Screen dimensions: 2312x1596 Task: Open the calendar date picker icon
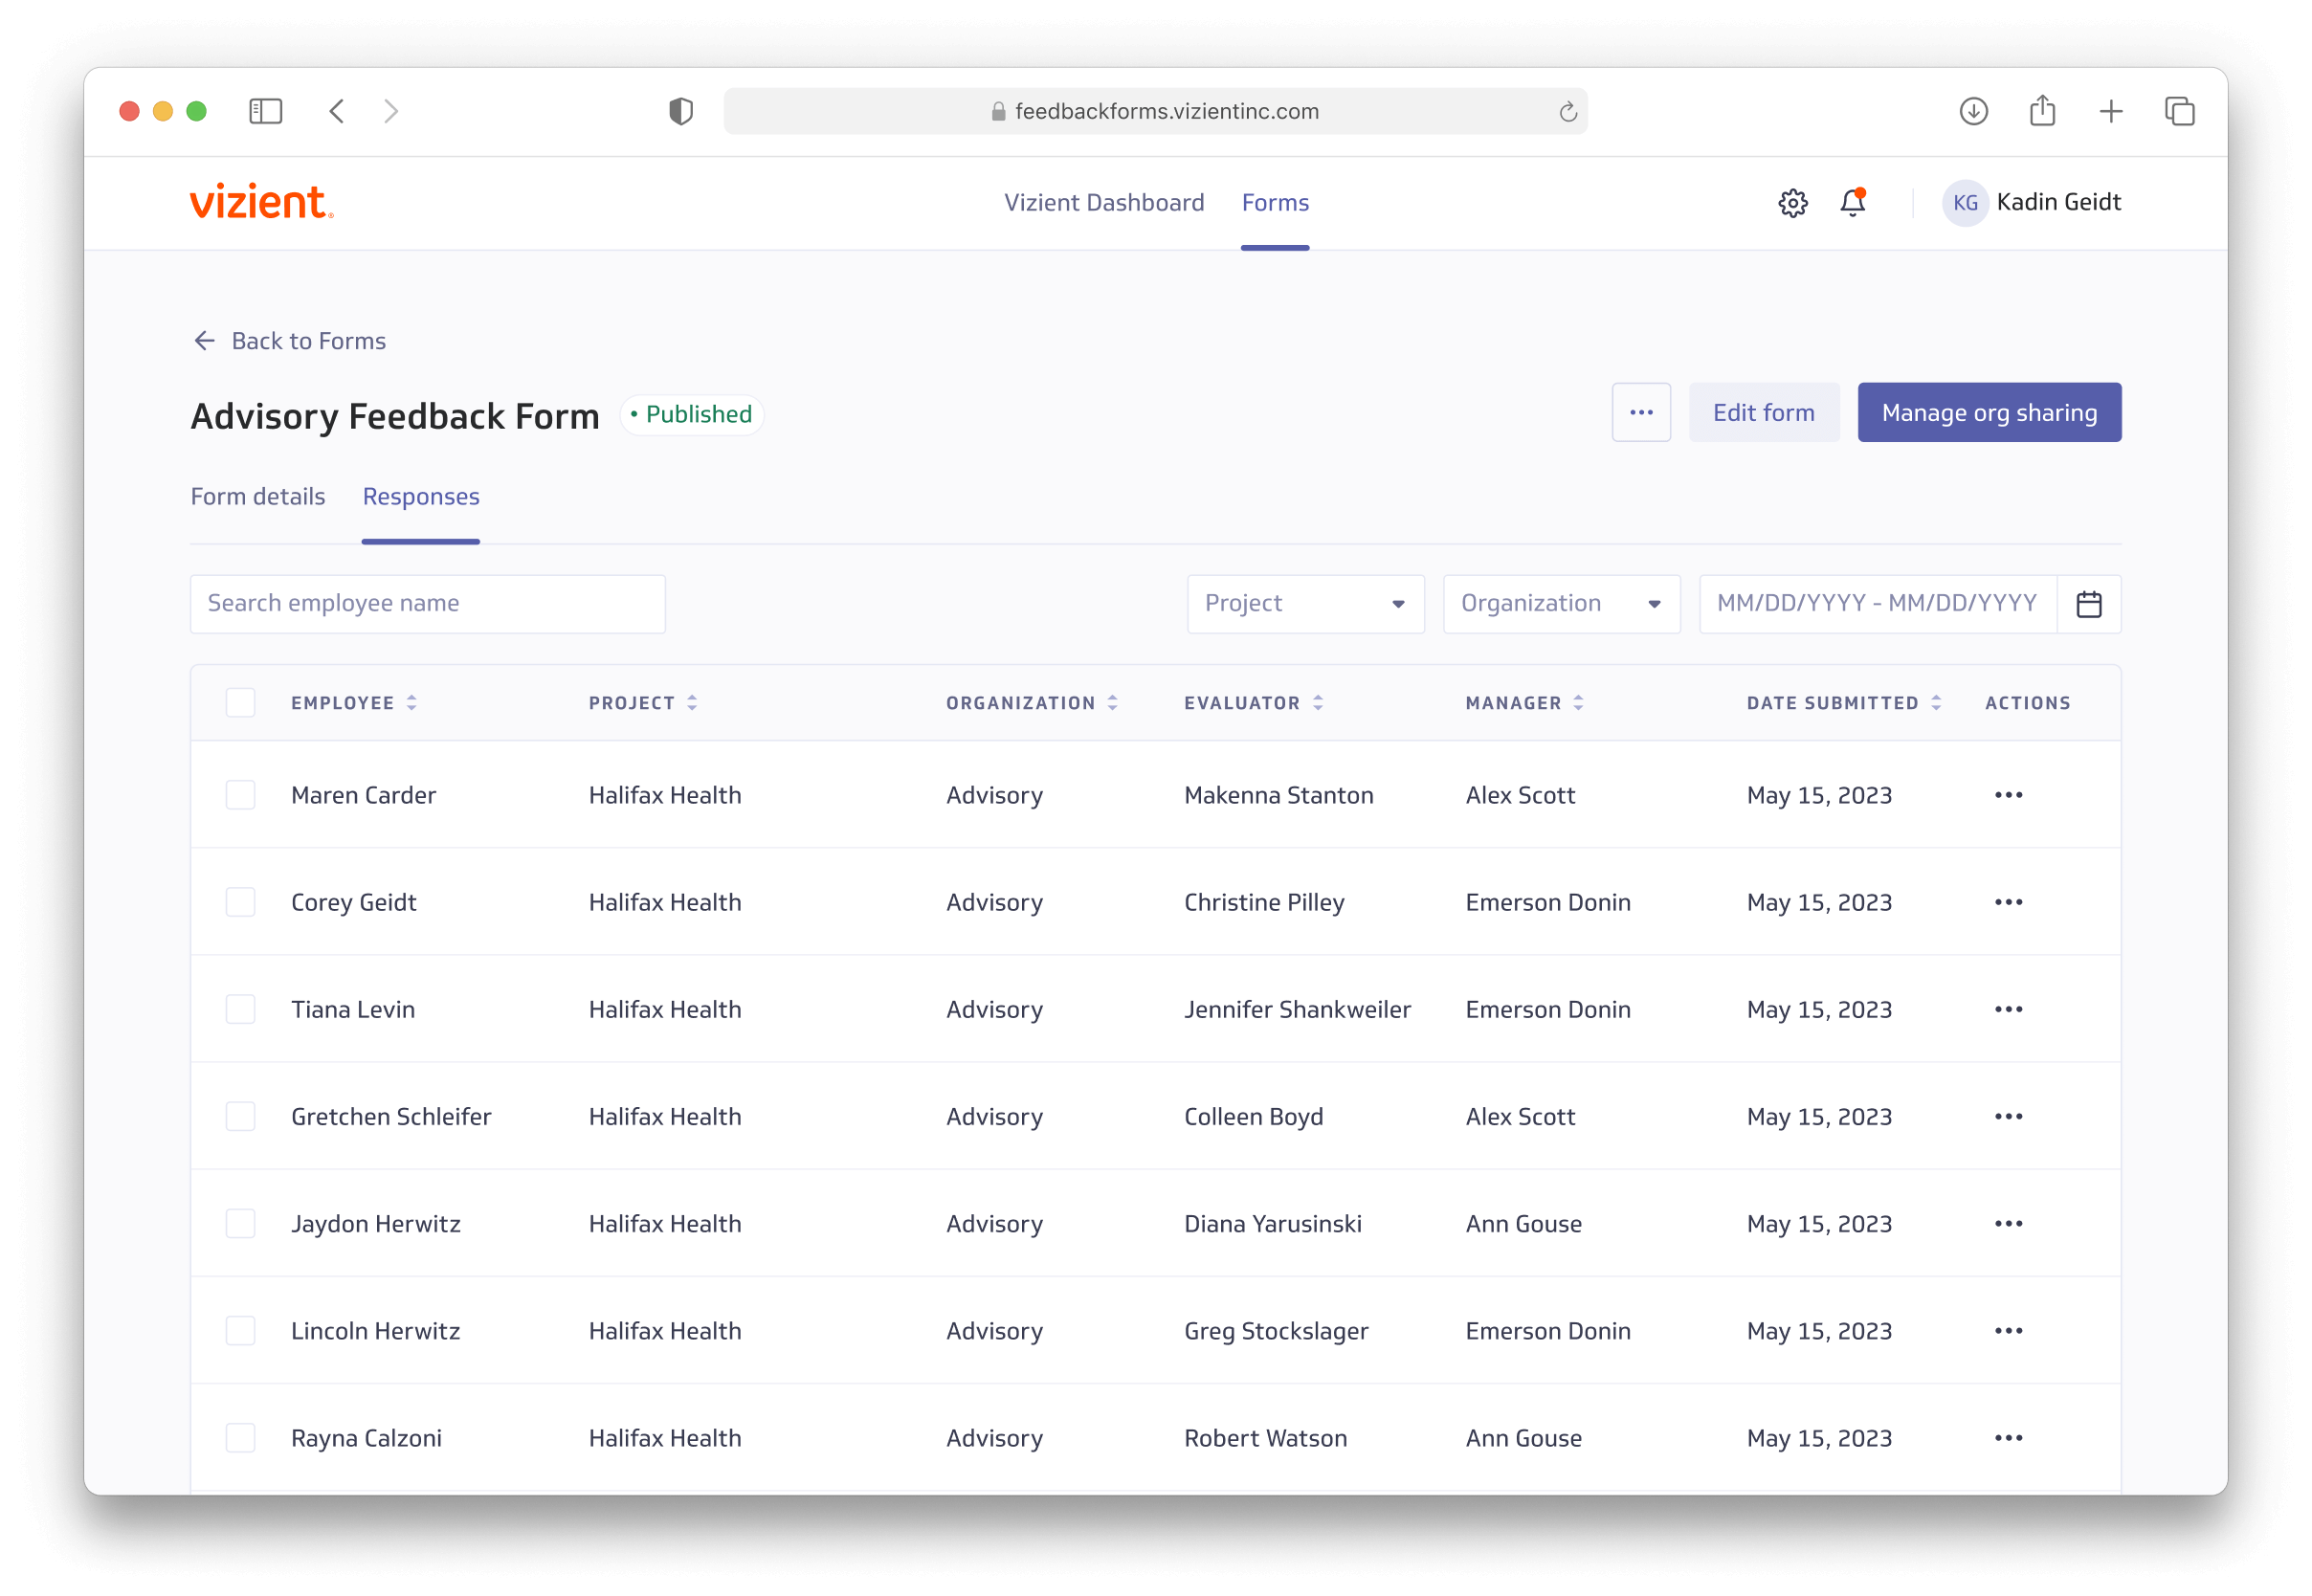pyautogui.click(x=2088, y=604)
